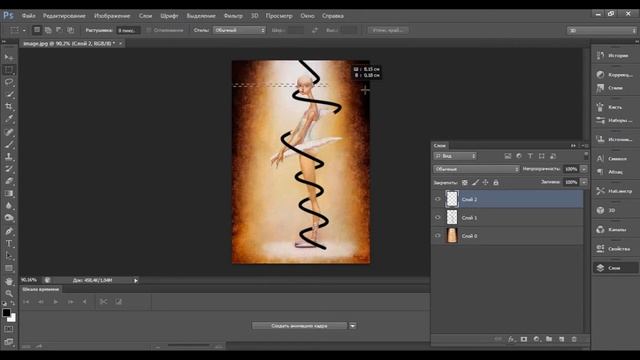Open the Абзац panel

click(x=615, y=172)
